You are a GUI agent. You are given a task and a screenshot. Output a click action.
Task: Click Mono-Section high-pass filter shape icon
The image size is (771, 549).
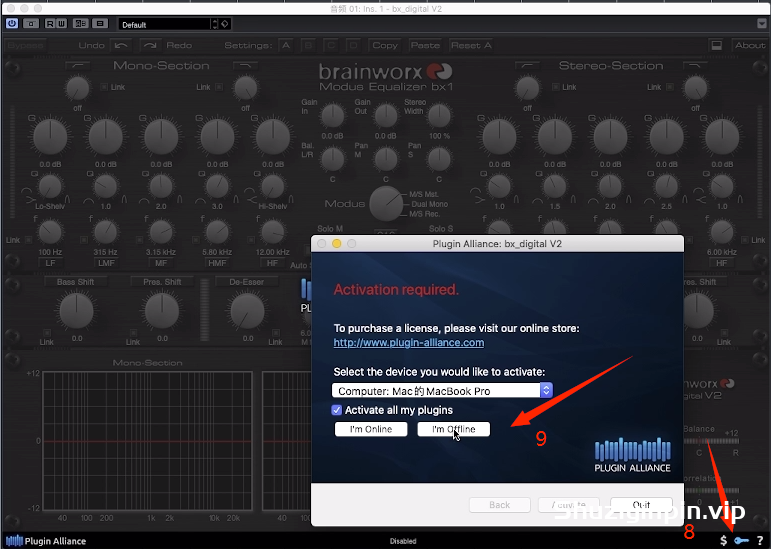(x=78, y=65)
